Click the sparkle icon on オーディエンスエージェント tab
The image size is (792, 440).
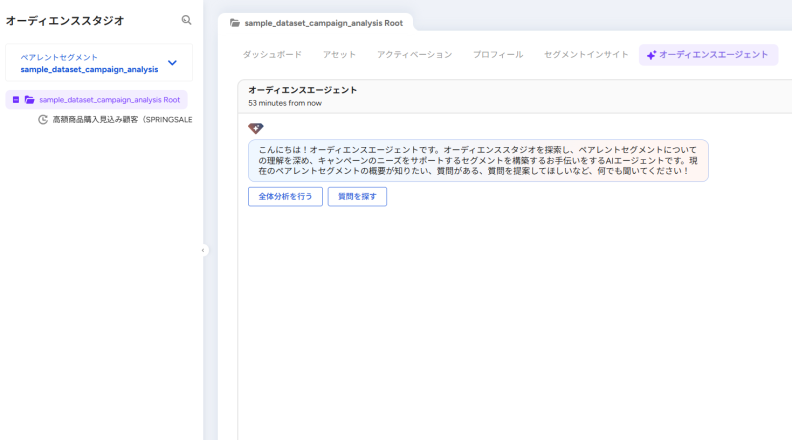click(652, 55)
